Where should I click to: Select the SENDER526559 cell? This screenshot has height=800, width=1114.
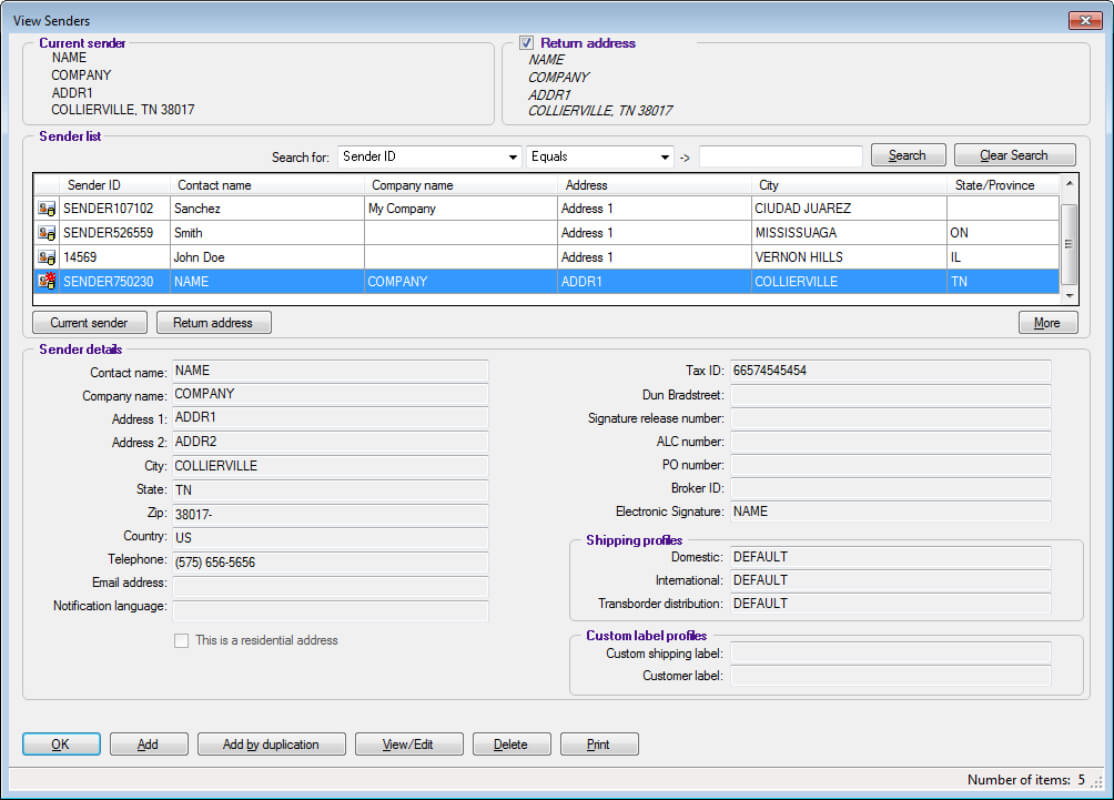pos(114,233)
